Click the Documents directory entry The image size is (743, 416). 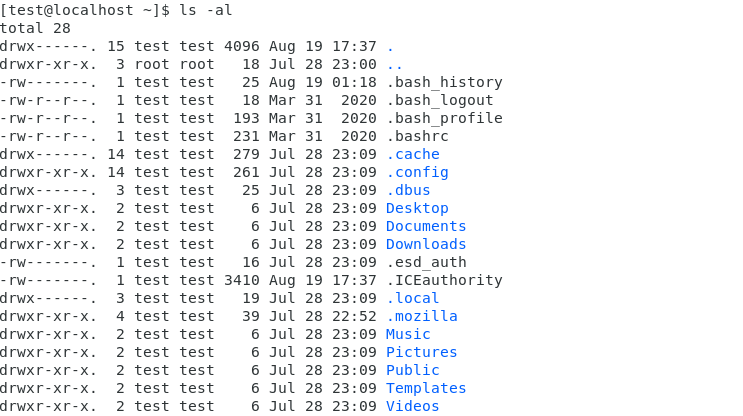[426, 226]
